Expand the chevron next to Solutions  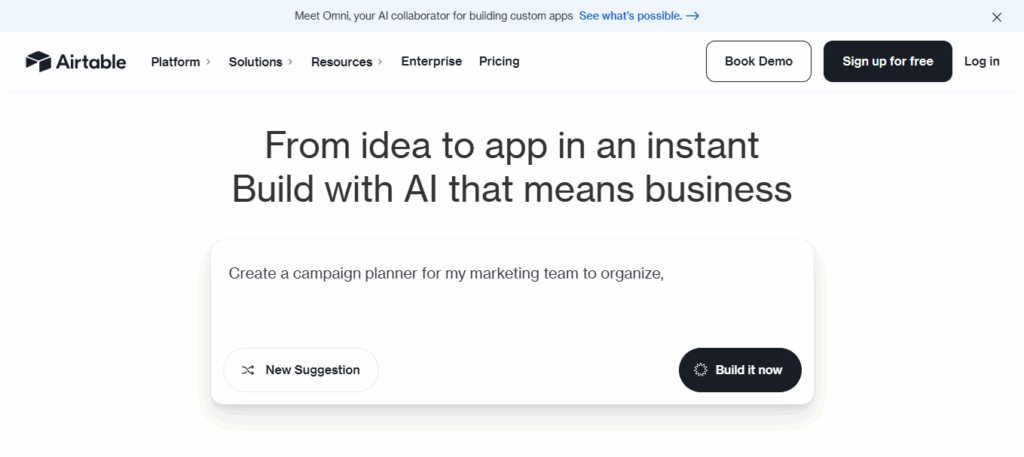[x=290, y=62]
